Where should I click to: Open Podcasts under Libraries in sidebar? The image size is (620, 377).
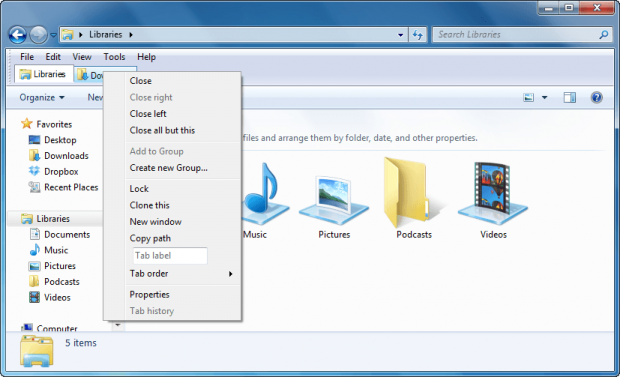pos(62,282)
